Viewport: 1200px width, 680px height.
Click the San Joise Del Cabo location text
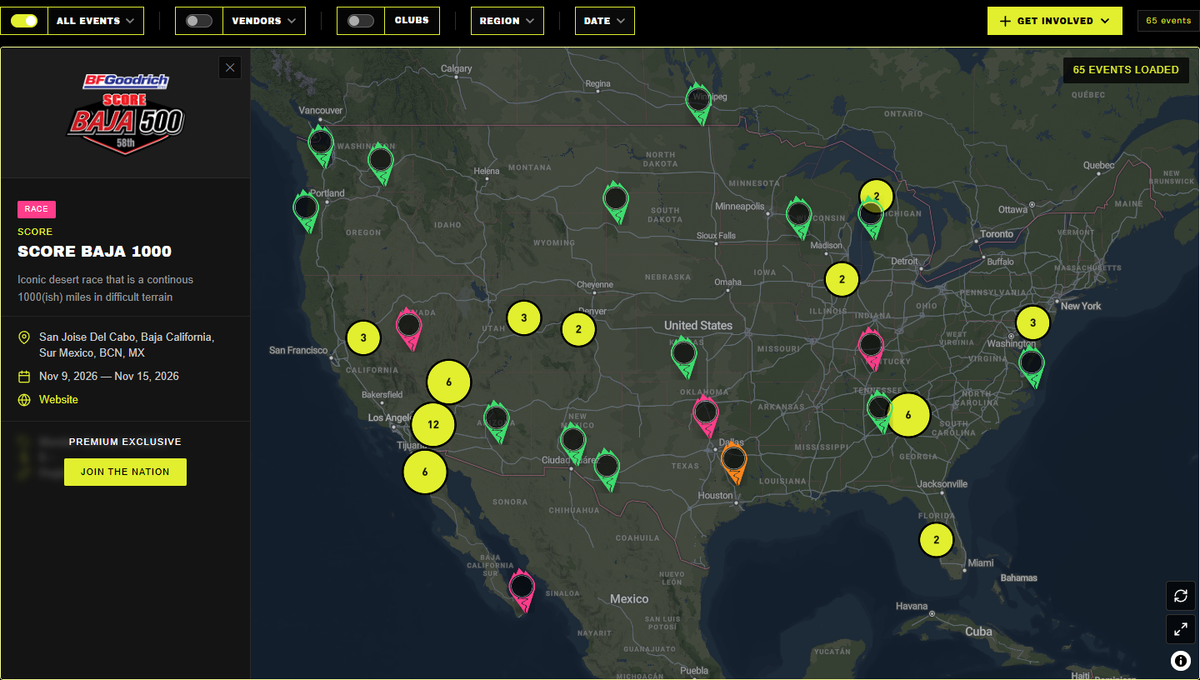tap(126, 345)
